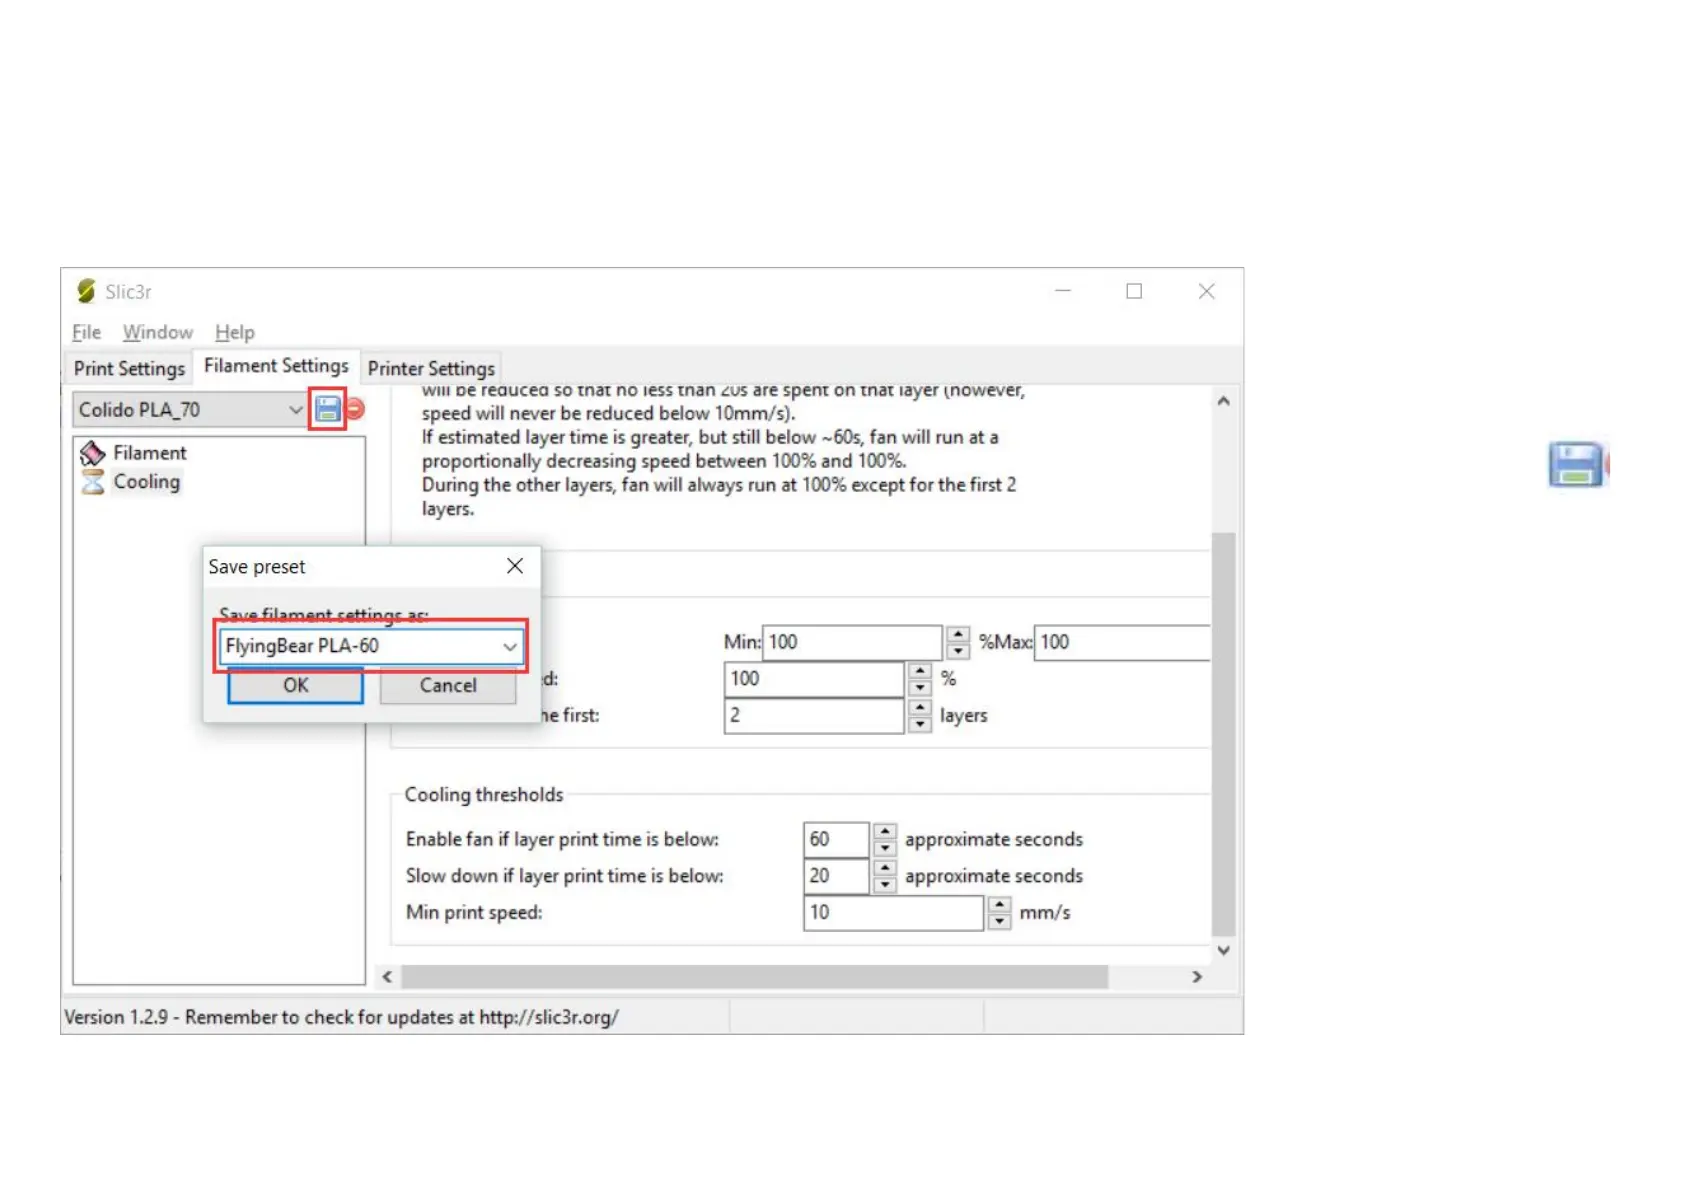Open the Printer Settings tab
Image resolution: width=1684 pixels, height=1191 pixels.
click(x=431, y=368)
